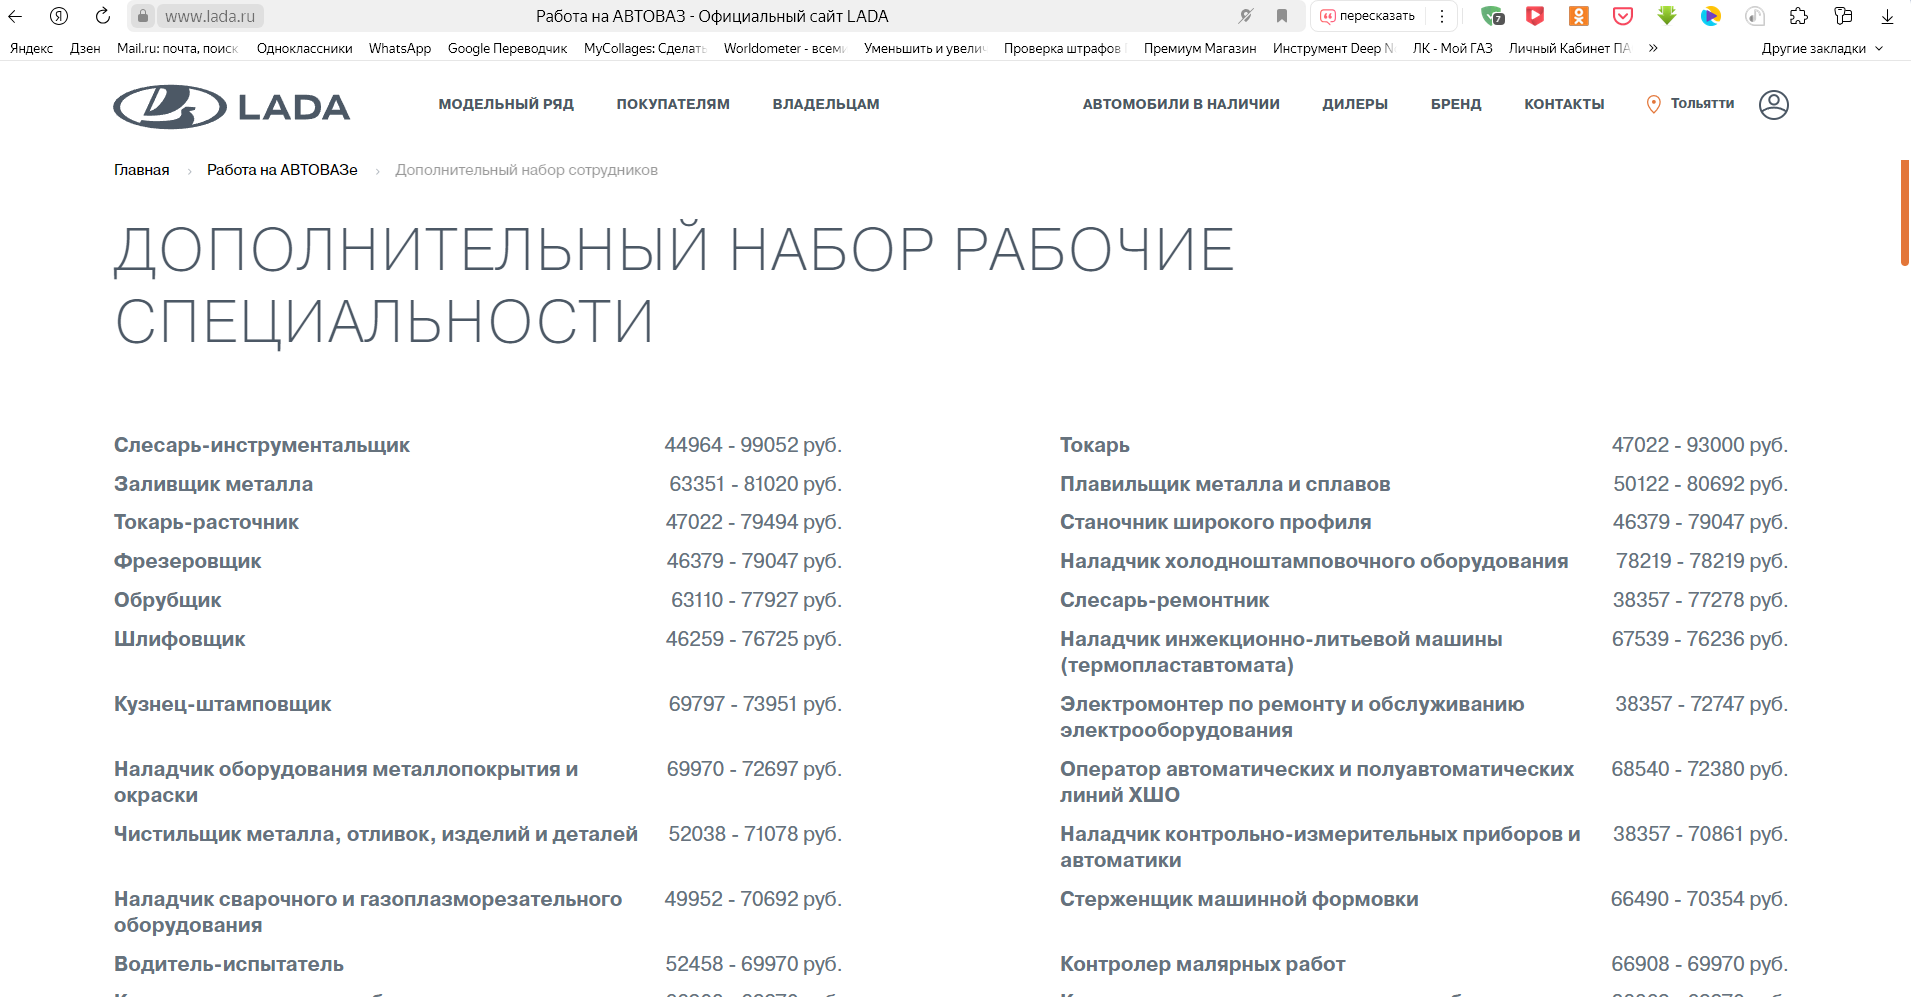Click the пересказать summarize button
The width and height of the screenshot is (1911, 997).
coord(1368,16)
